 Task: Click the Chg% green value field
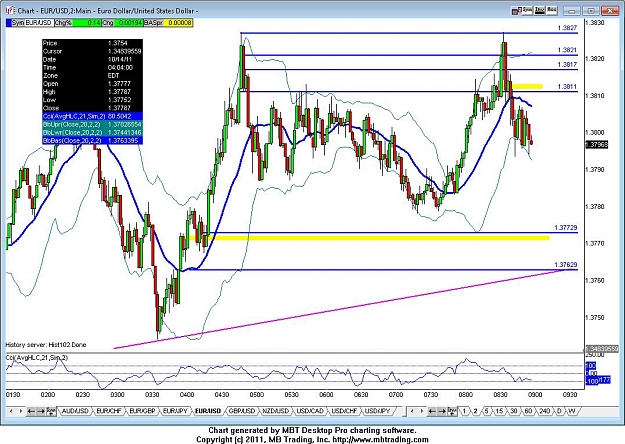click(87, 23)
